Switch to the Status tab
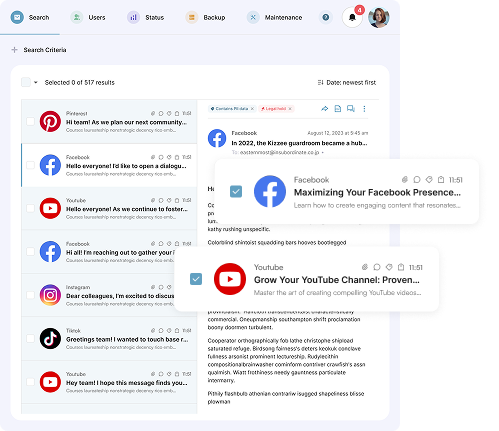The height and width of the screenshot is (431, 499). 145,17
